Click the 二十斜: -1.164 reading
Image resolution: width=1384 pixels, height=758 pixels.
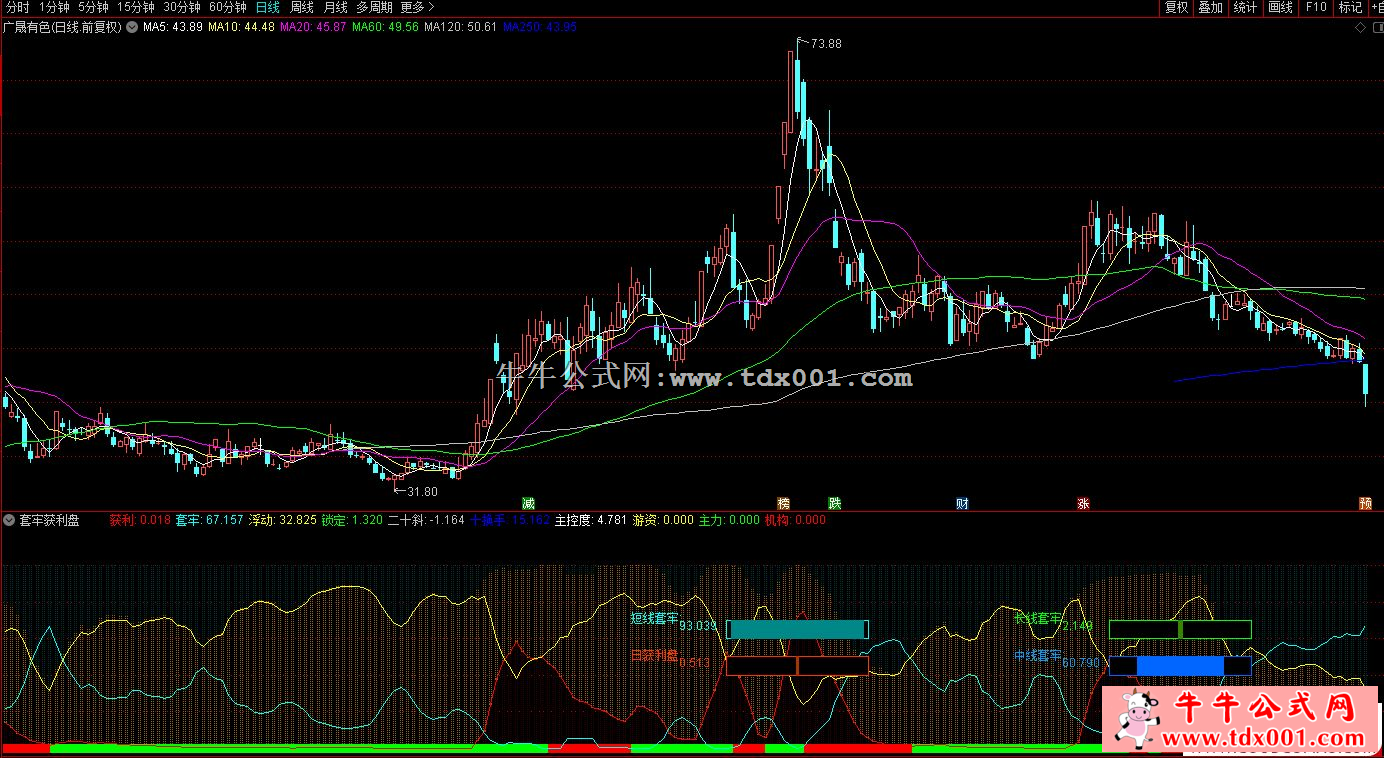[x=426, y=520]
